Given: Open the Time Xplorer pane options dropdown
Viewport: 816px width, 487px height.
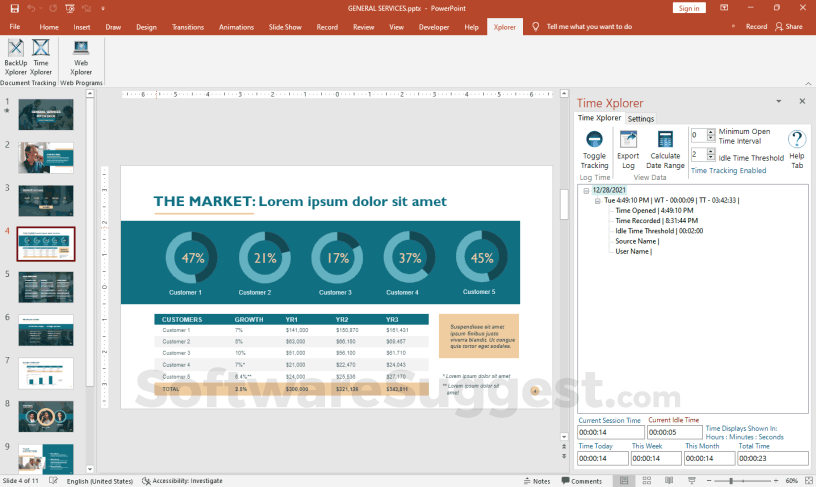Looking at the screenshot, I should [x=781, y=102].
